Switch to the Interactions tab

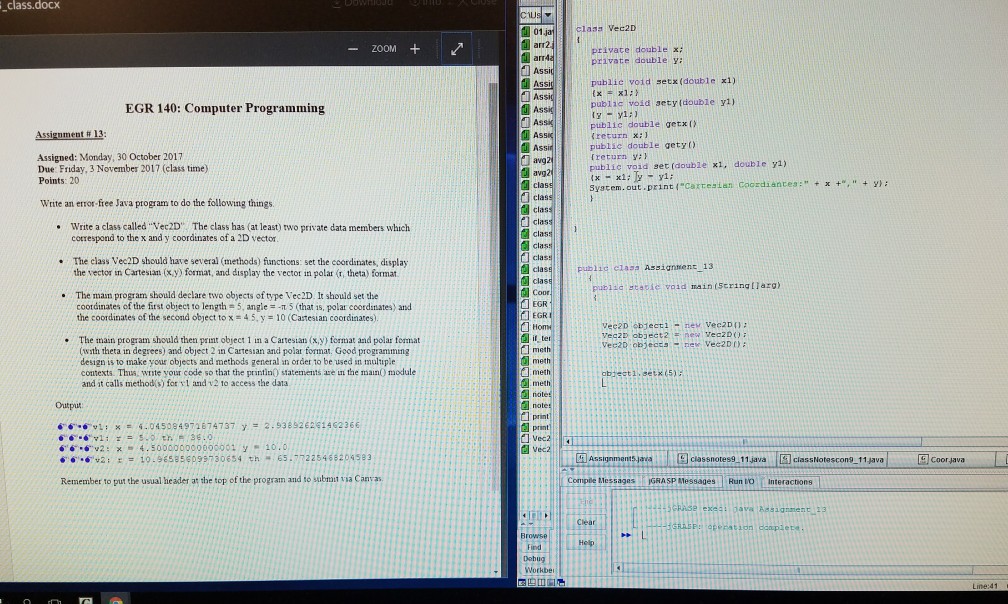(789, 482)
